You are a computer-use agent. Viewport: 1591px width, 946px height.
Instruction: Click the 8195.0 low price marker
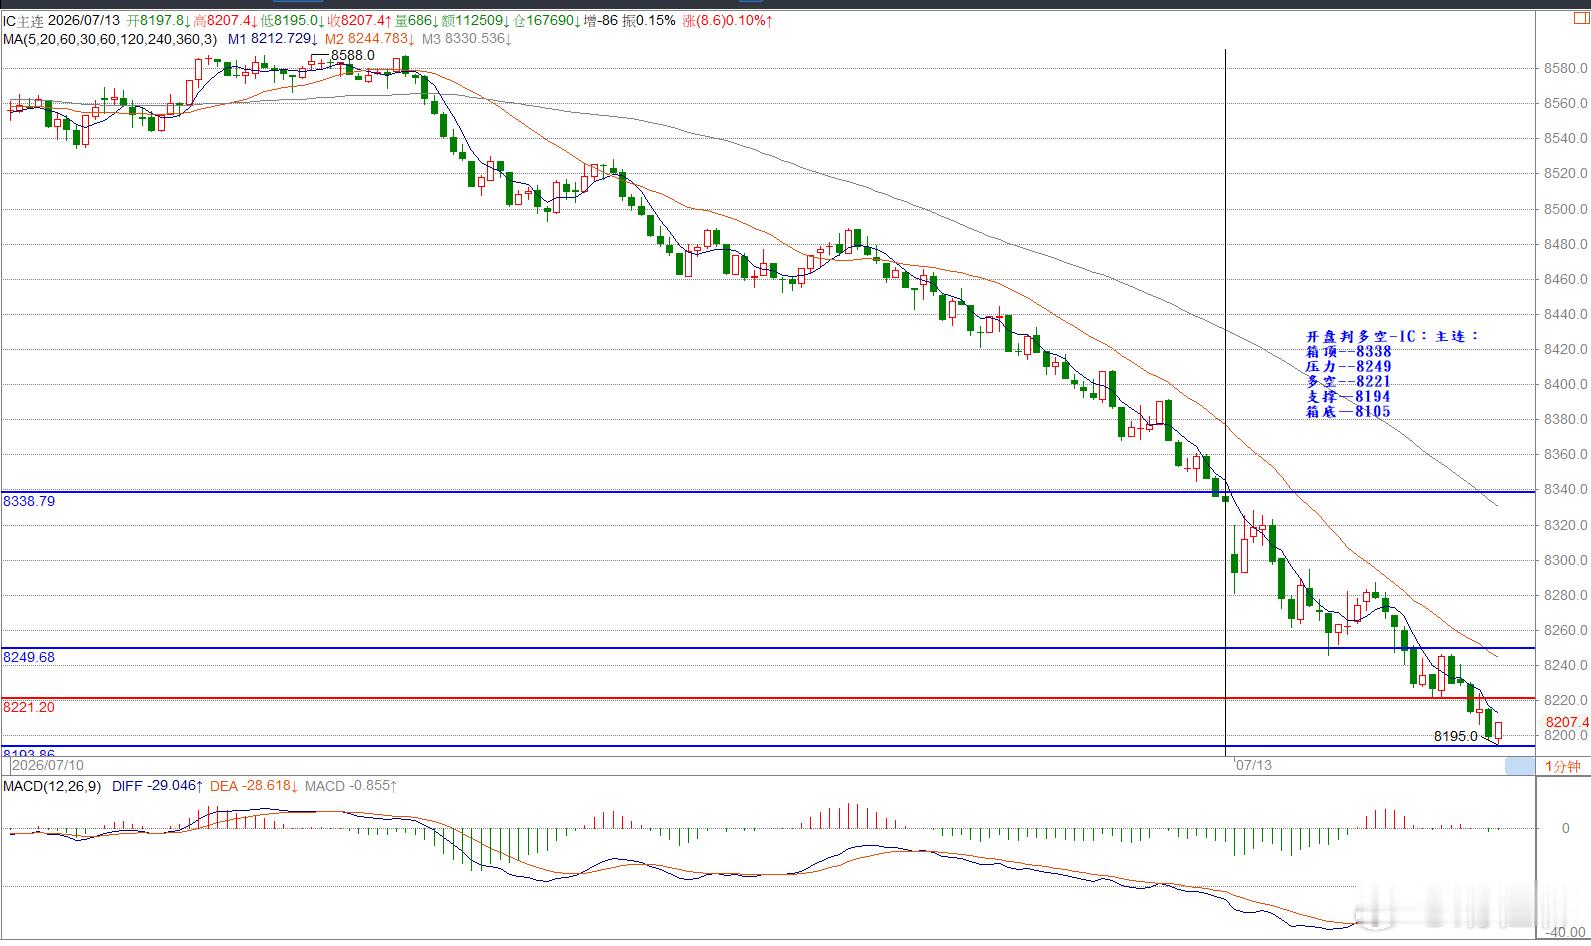click(1455, 736)
